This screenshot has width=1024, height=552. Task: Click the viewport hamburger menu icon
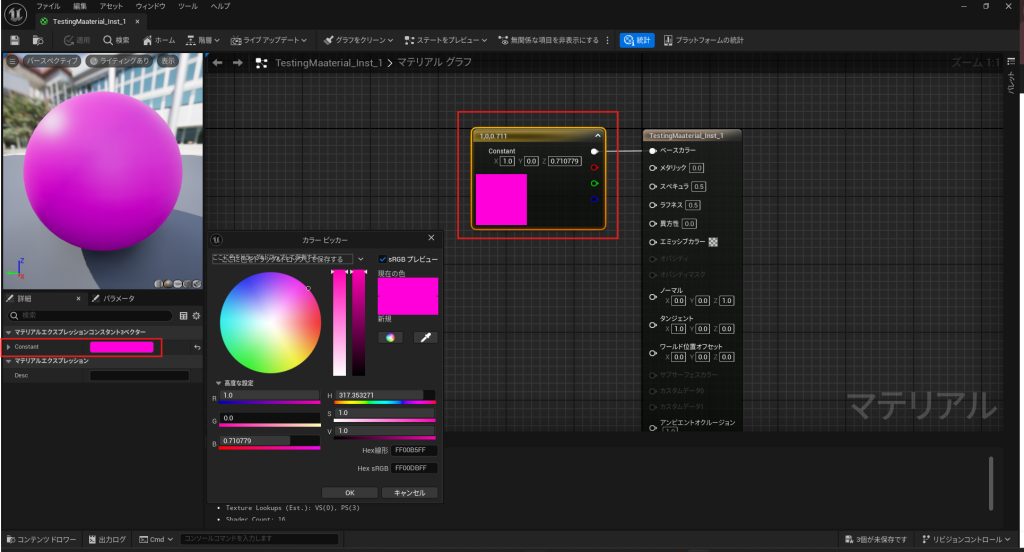point(12,61)
